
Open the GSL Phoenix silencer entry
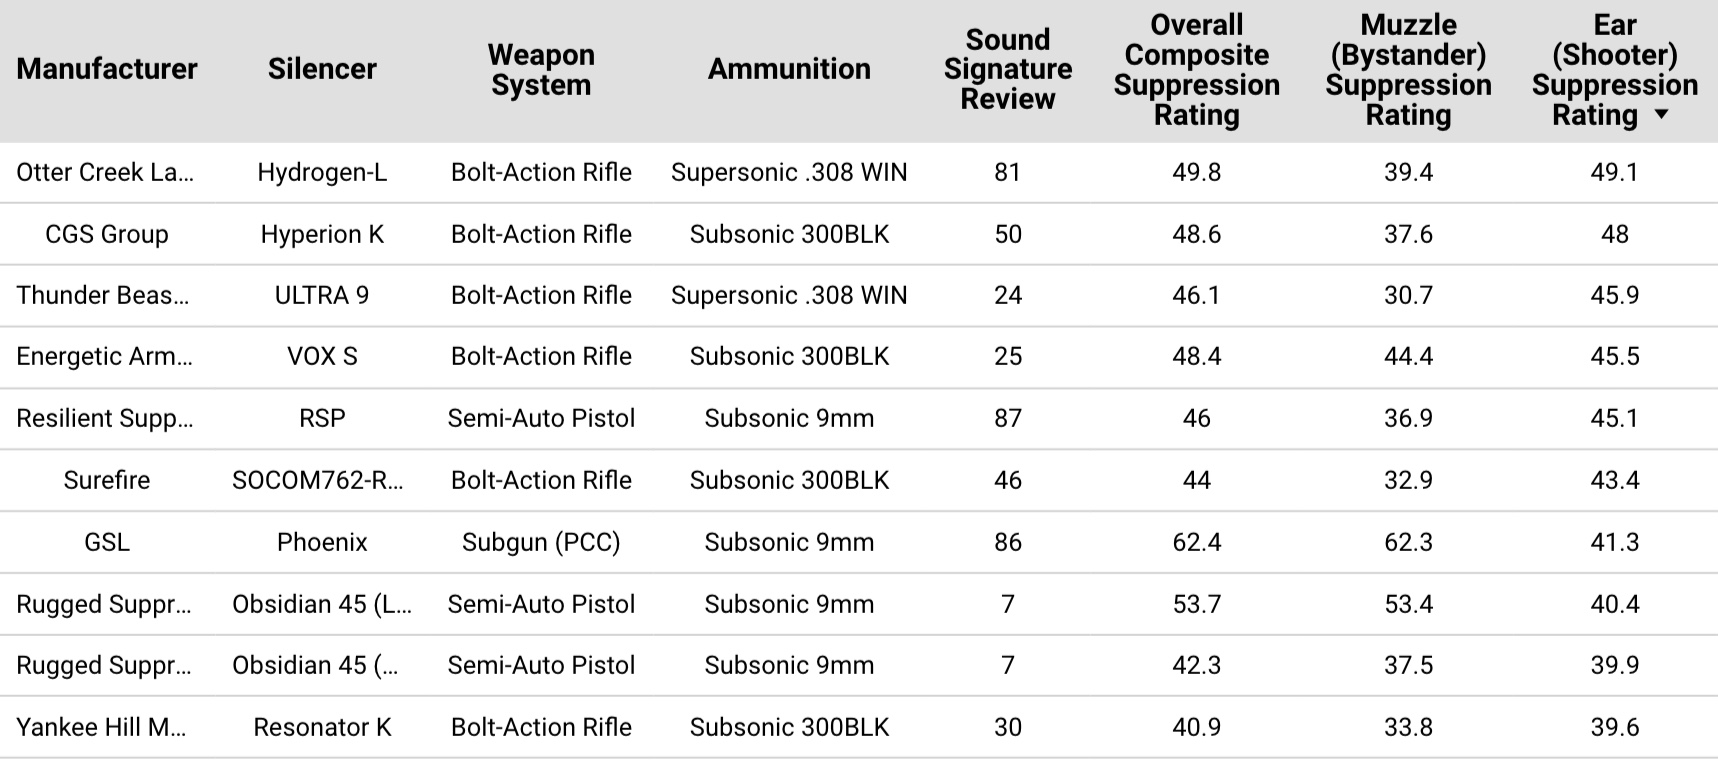point(322,542)
